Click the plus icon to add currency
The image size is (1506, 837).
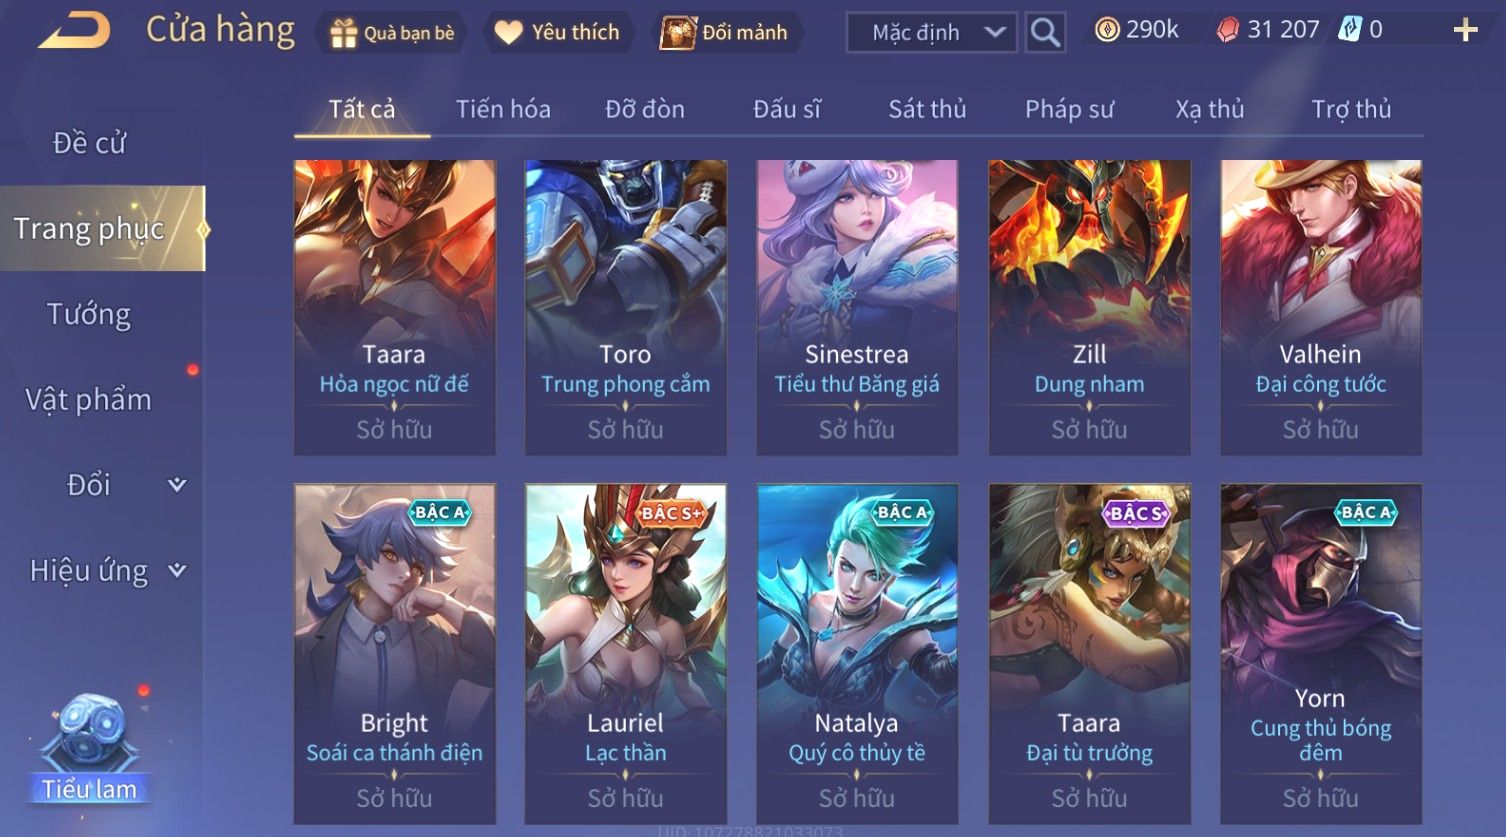pos(1465,30)
